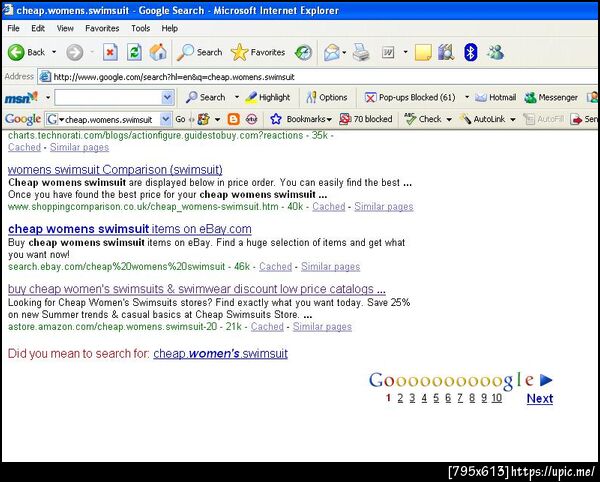Screen dimensions: 600x482
Task: Expand the MSN search box dropdown
Action: 167,97
